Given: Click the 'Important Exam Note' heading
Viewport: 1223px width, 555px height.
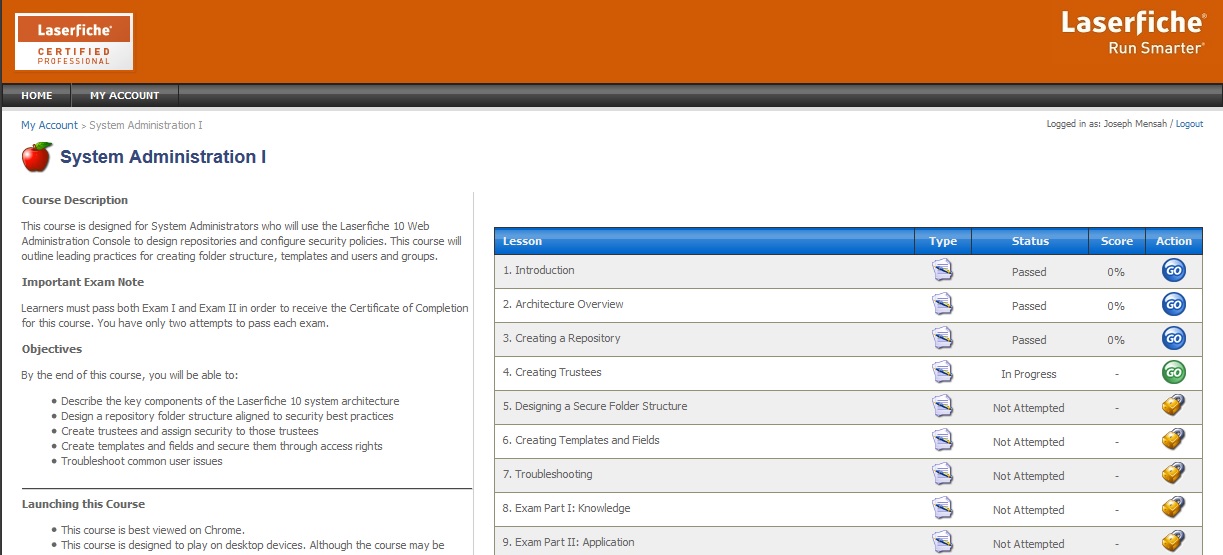Looking at the screenshot, I should tap(83, 282).
